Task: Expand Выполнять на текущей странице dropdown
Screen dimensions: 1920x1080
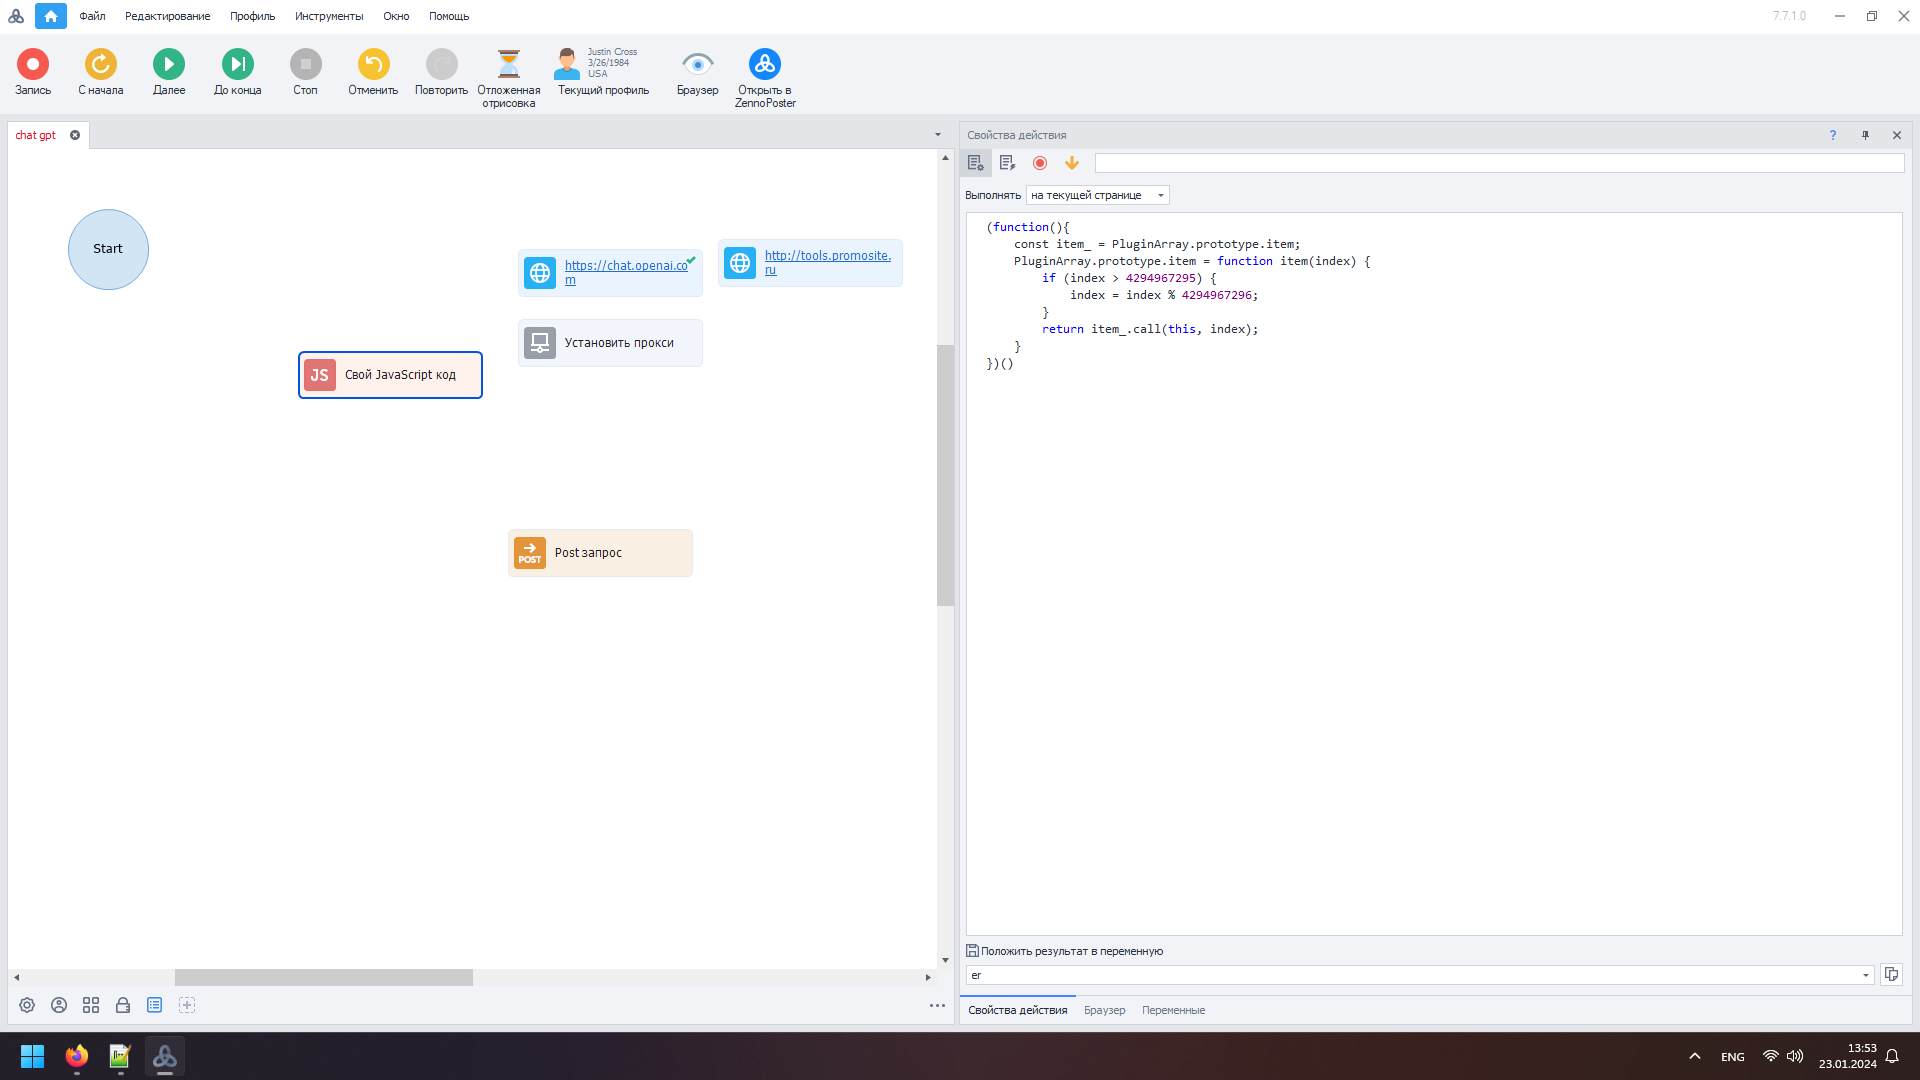Action: point(1097,195)
